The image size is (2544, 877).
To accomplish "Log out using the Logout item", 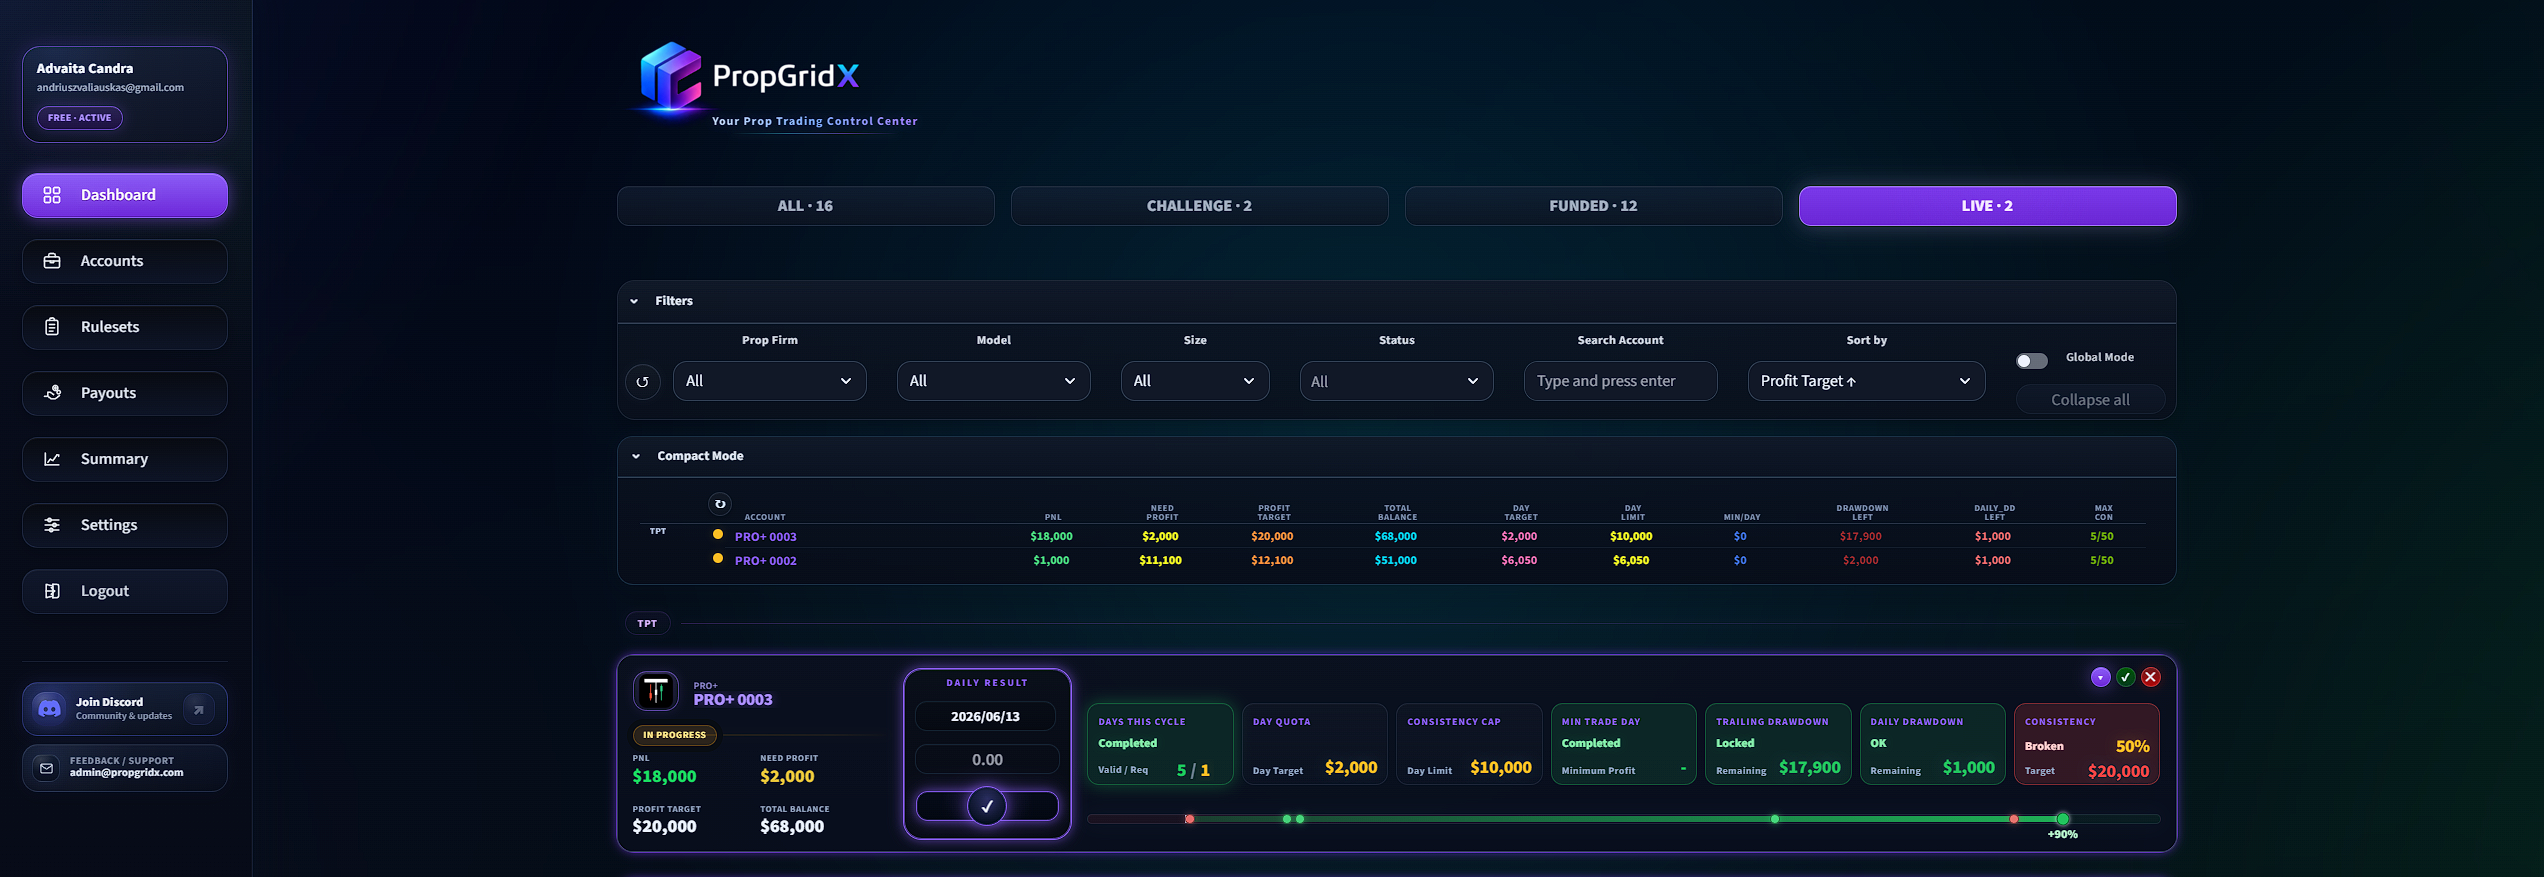I will pyautogui.click(x=125, y=591).
